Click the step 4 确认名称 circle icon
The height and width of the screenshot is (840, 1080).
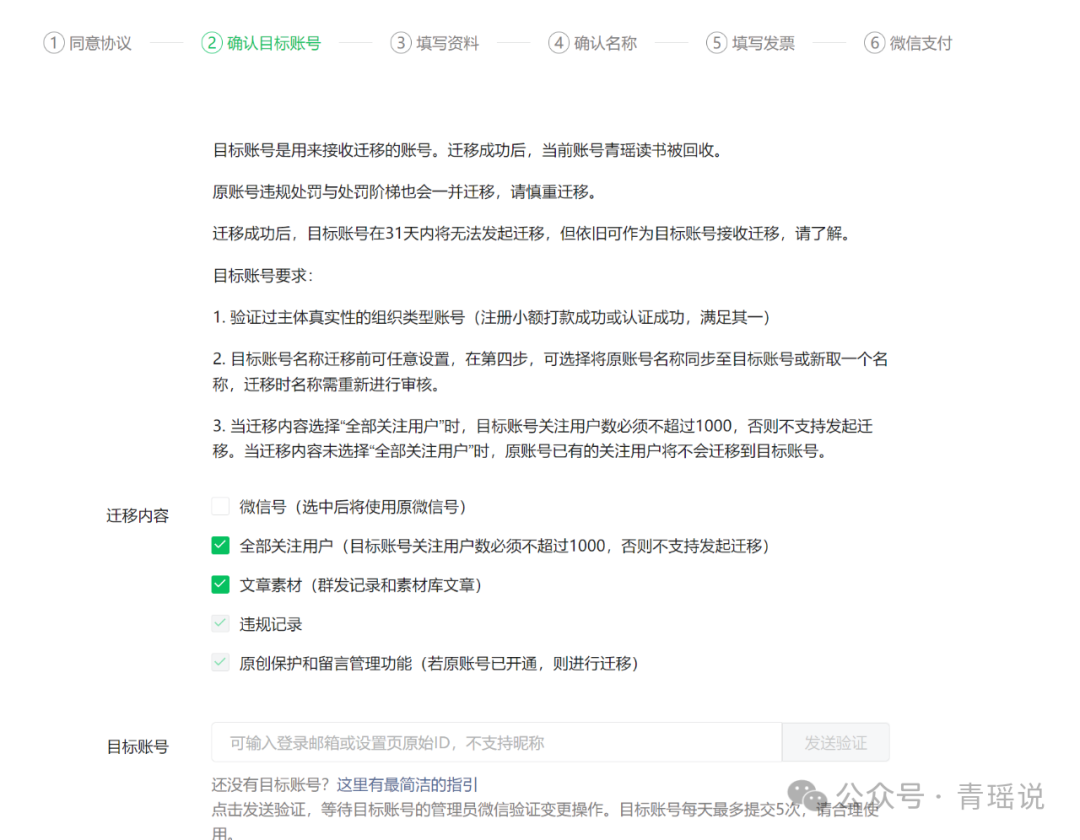point(558,43)
